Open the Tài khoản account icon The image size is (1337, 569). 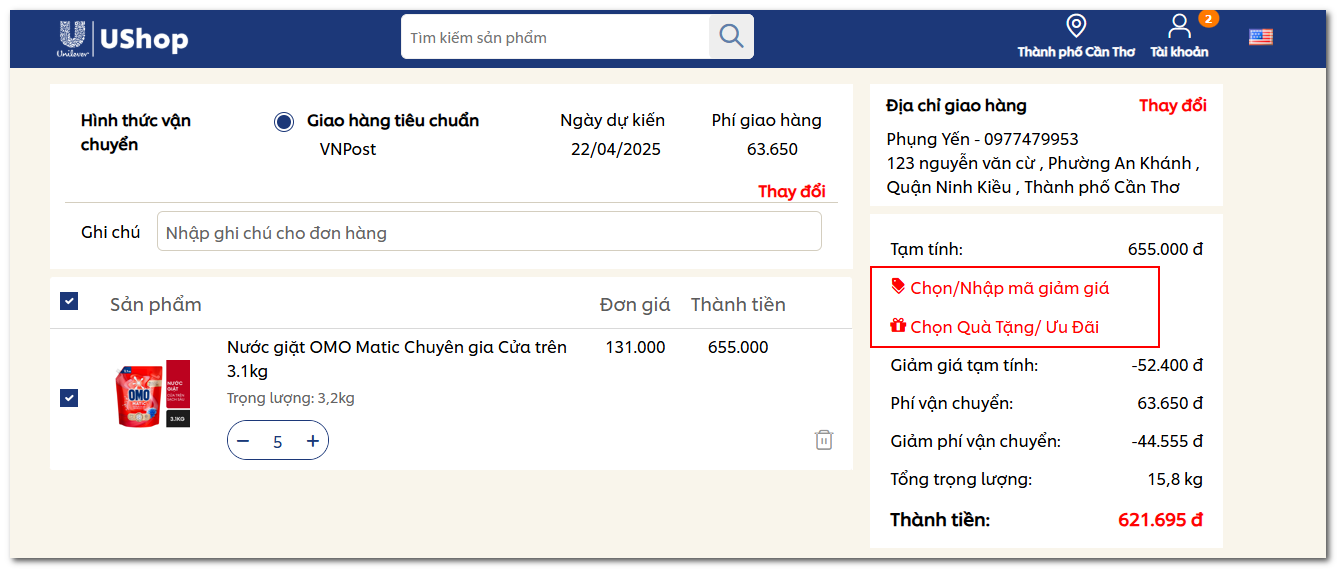click(x=1180, y=26)
